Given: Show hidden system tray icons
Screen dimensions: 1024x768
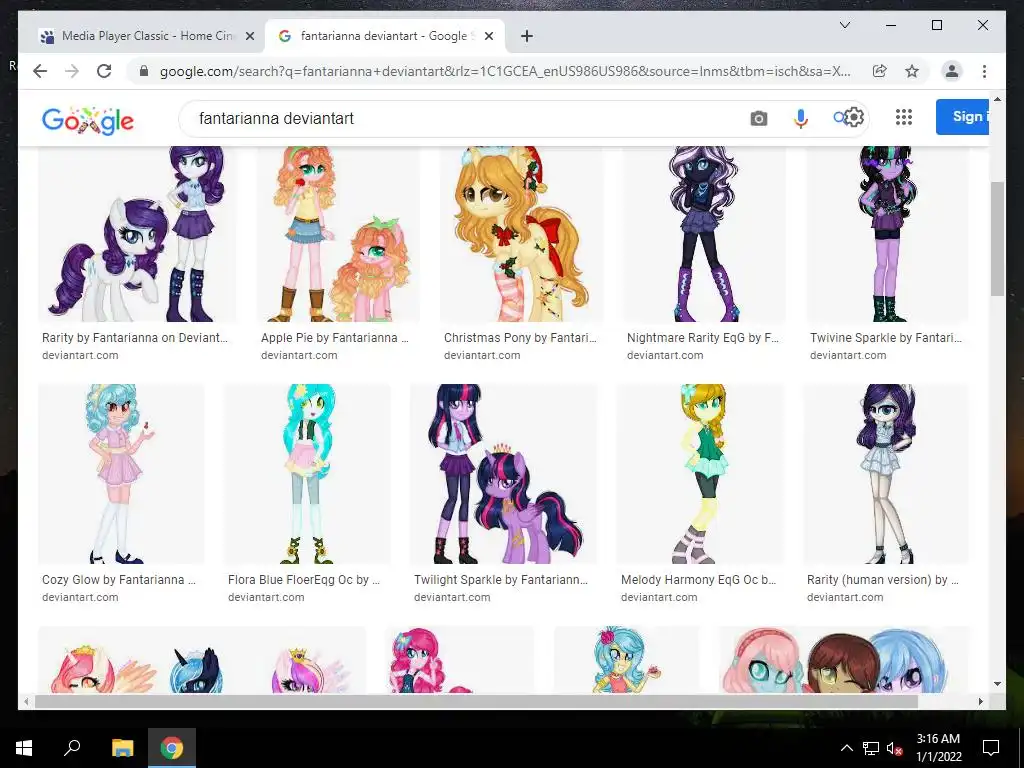Looking at the screenshot, I should [846, 748].
